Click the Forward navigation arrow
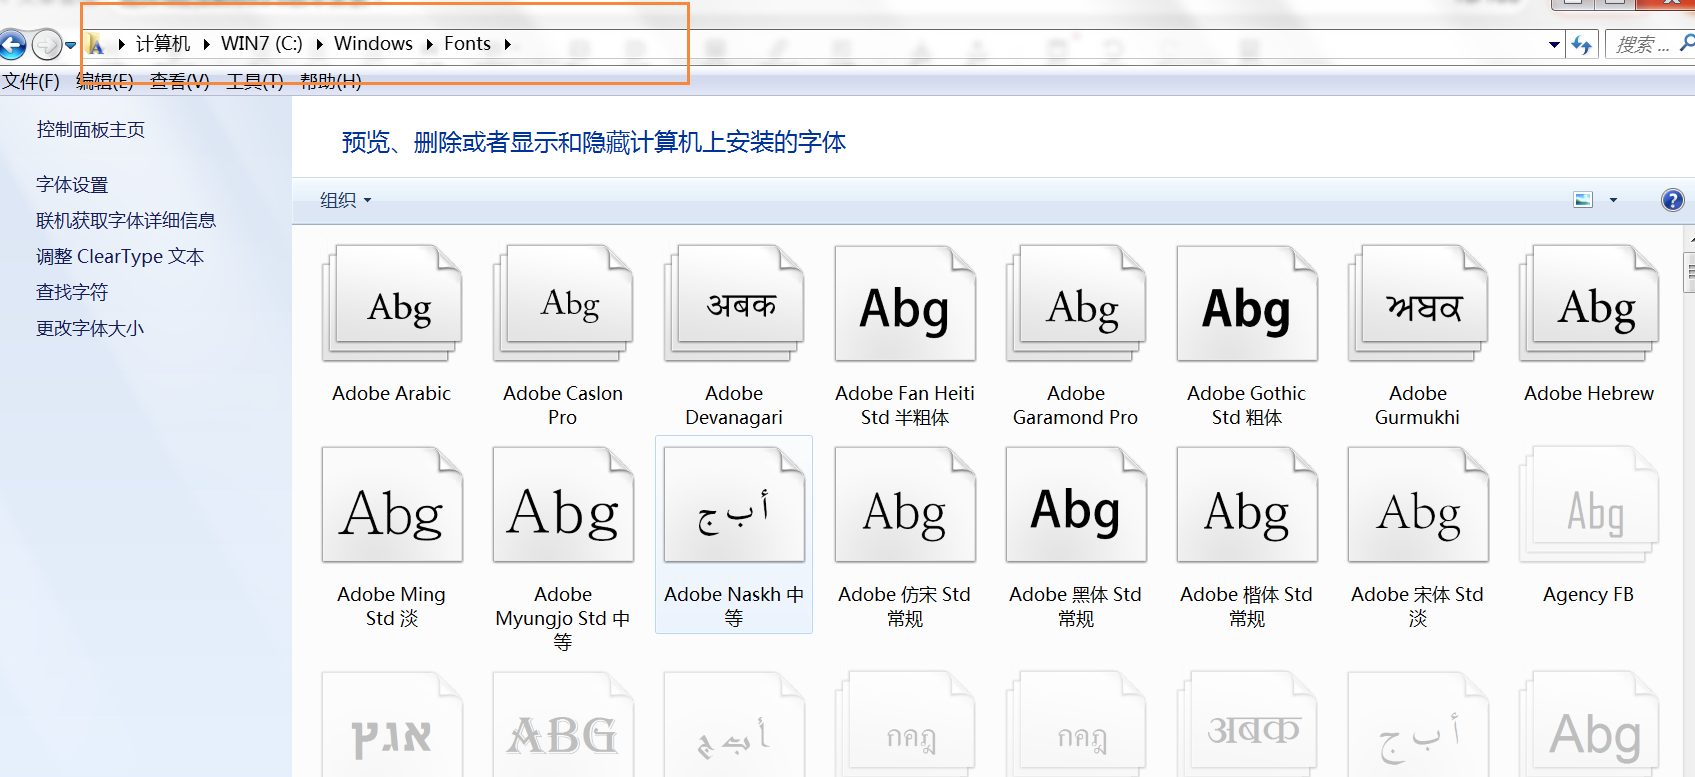The height and width of the screenshot is (777, 1695). pos(46,44)
